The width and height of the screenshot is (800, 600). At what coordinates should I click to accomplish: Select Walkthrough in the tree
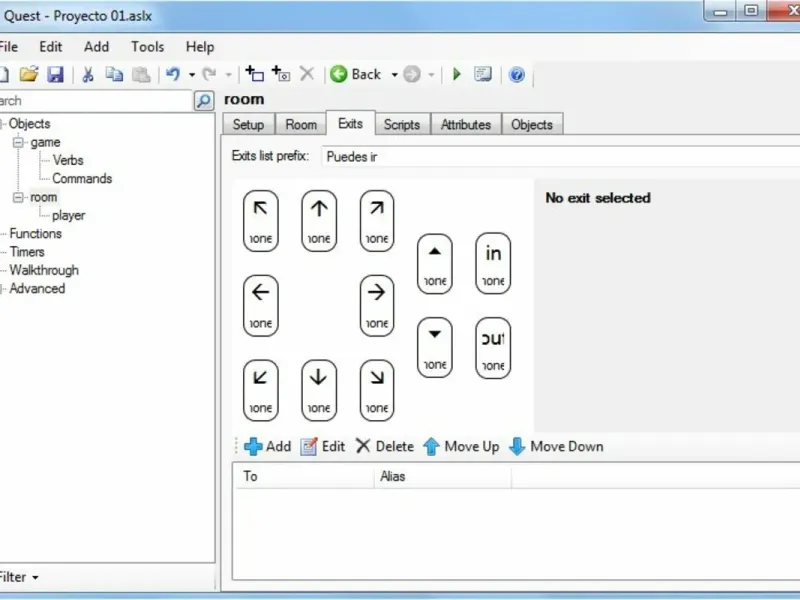44,270
